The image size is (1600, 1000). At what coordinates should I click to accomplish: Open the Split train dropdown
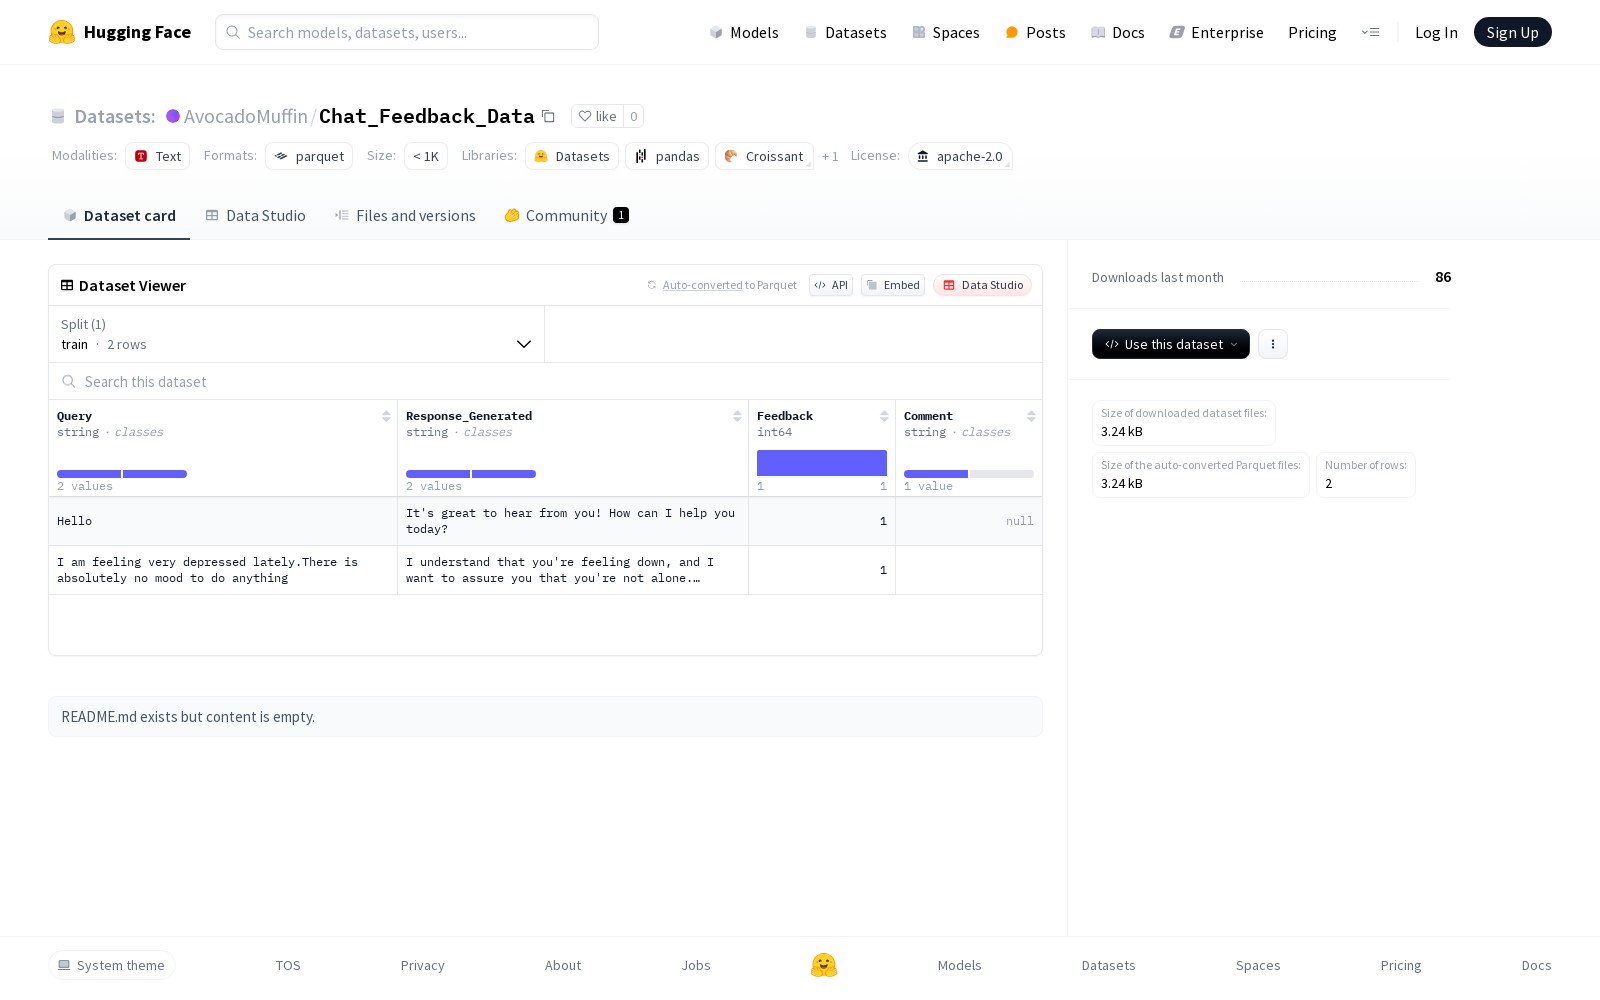(x=296, y=334)
